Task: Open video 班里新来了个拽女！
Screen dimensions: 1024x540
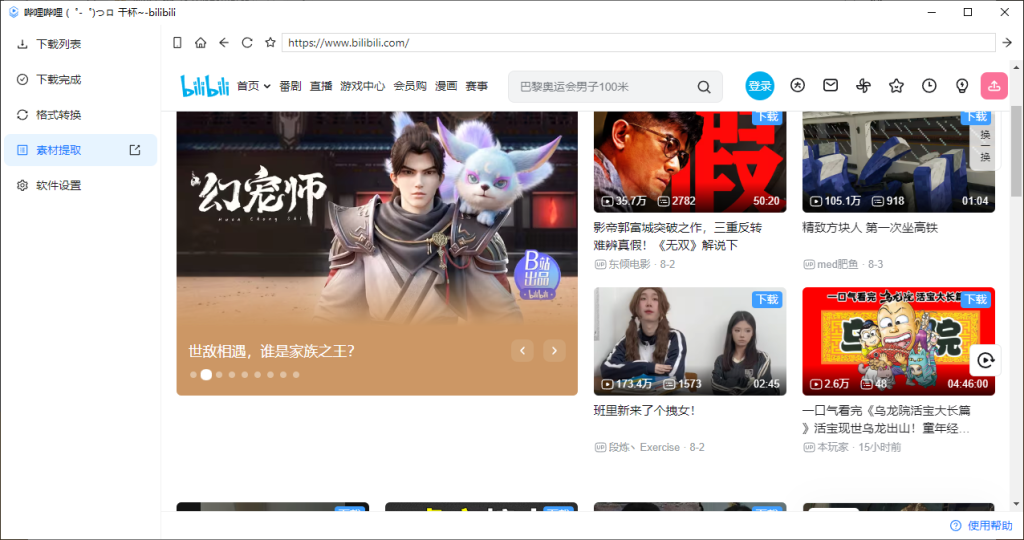Action: point(645,411)
